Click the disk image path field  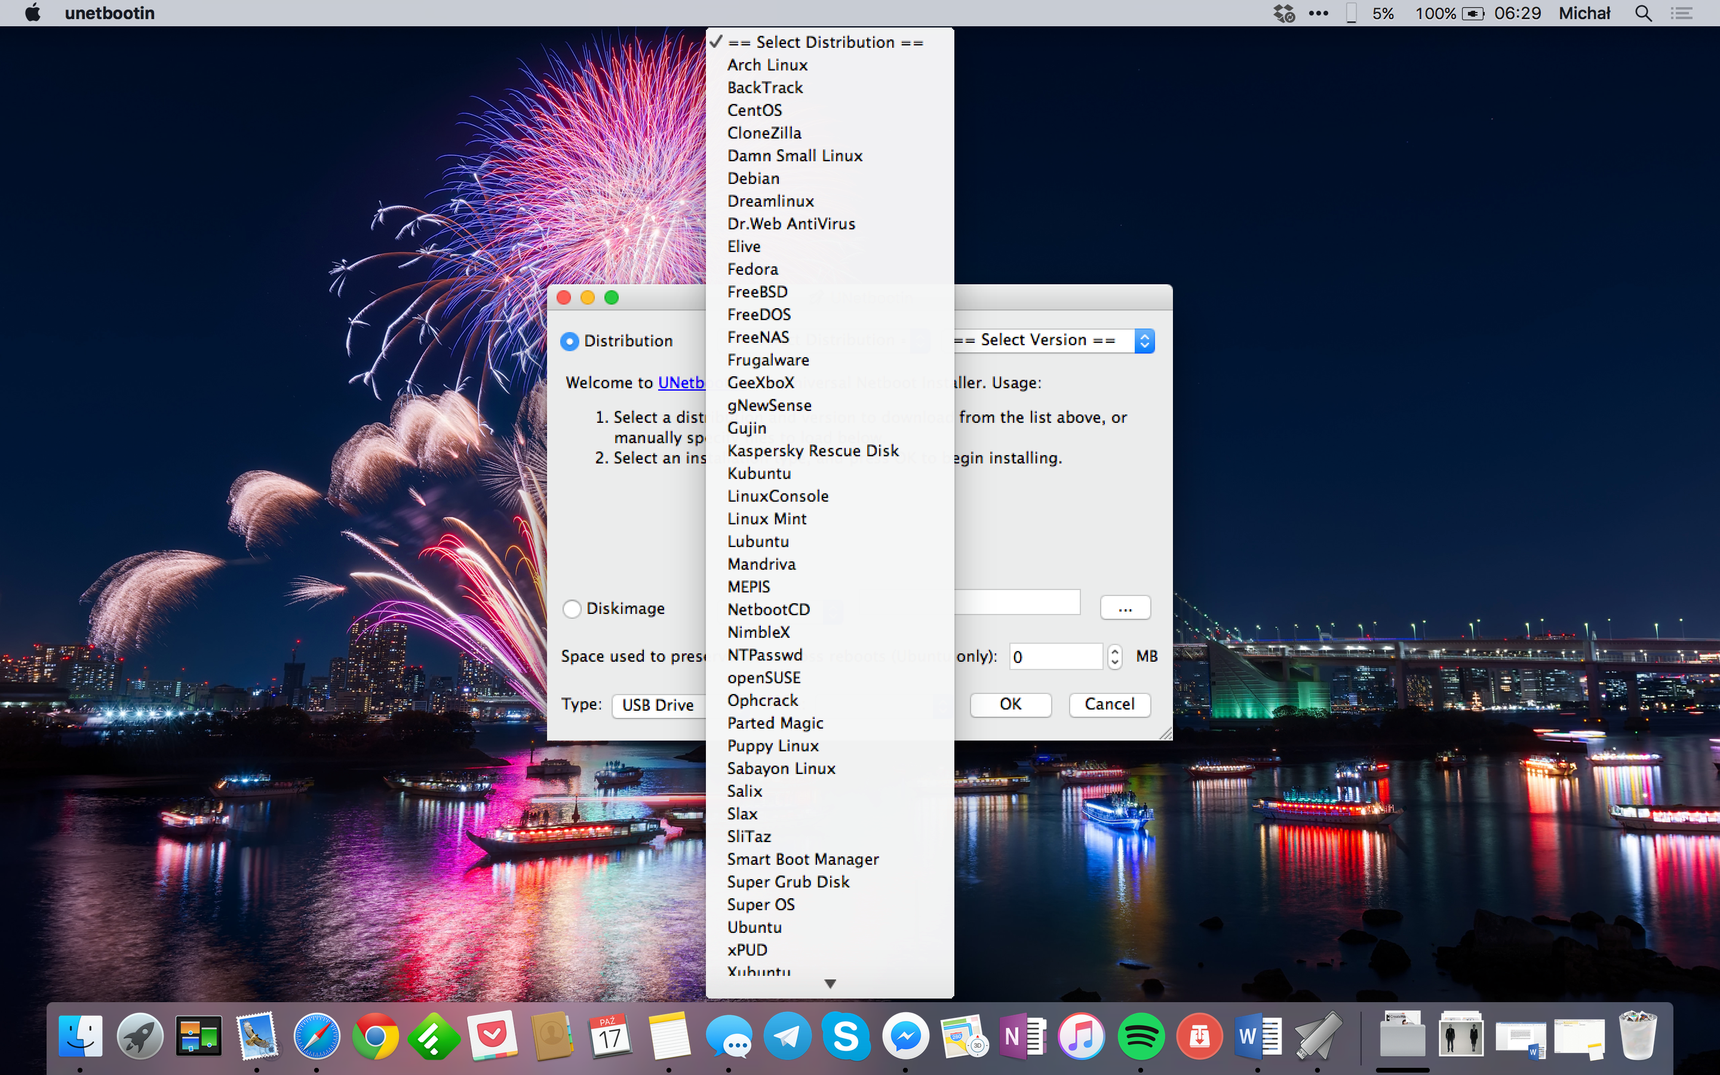point(1017,602)
